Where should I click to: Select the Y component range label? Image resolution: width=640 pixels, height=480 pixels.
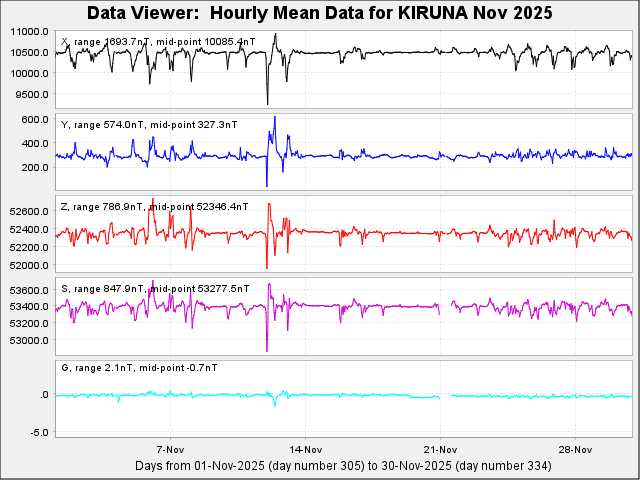pyautogui.click(x=100, y=124)
